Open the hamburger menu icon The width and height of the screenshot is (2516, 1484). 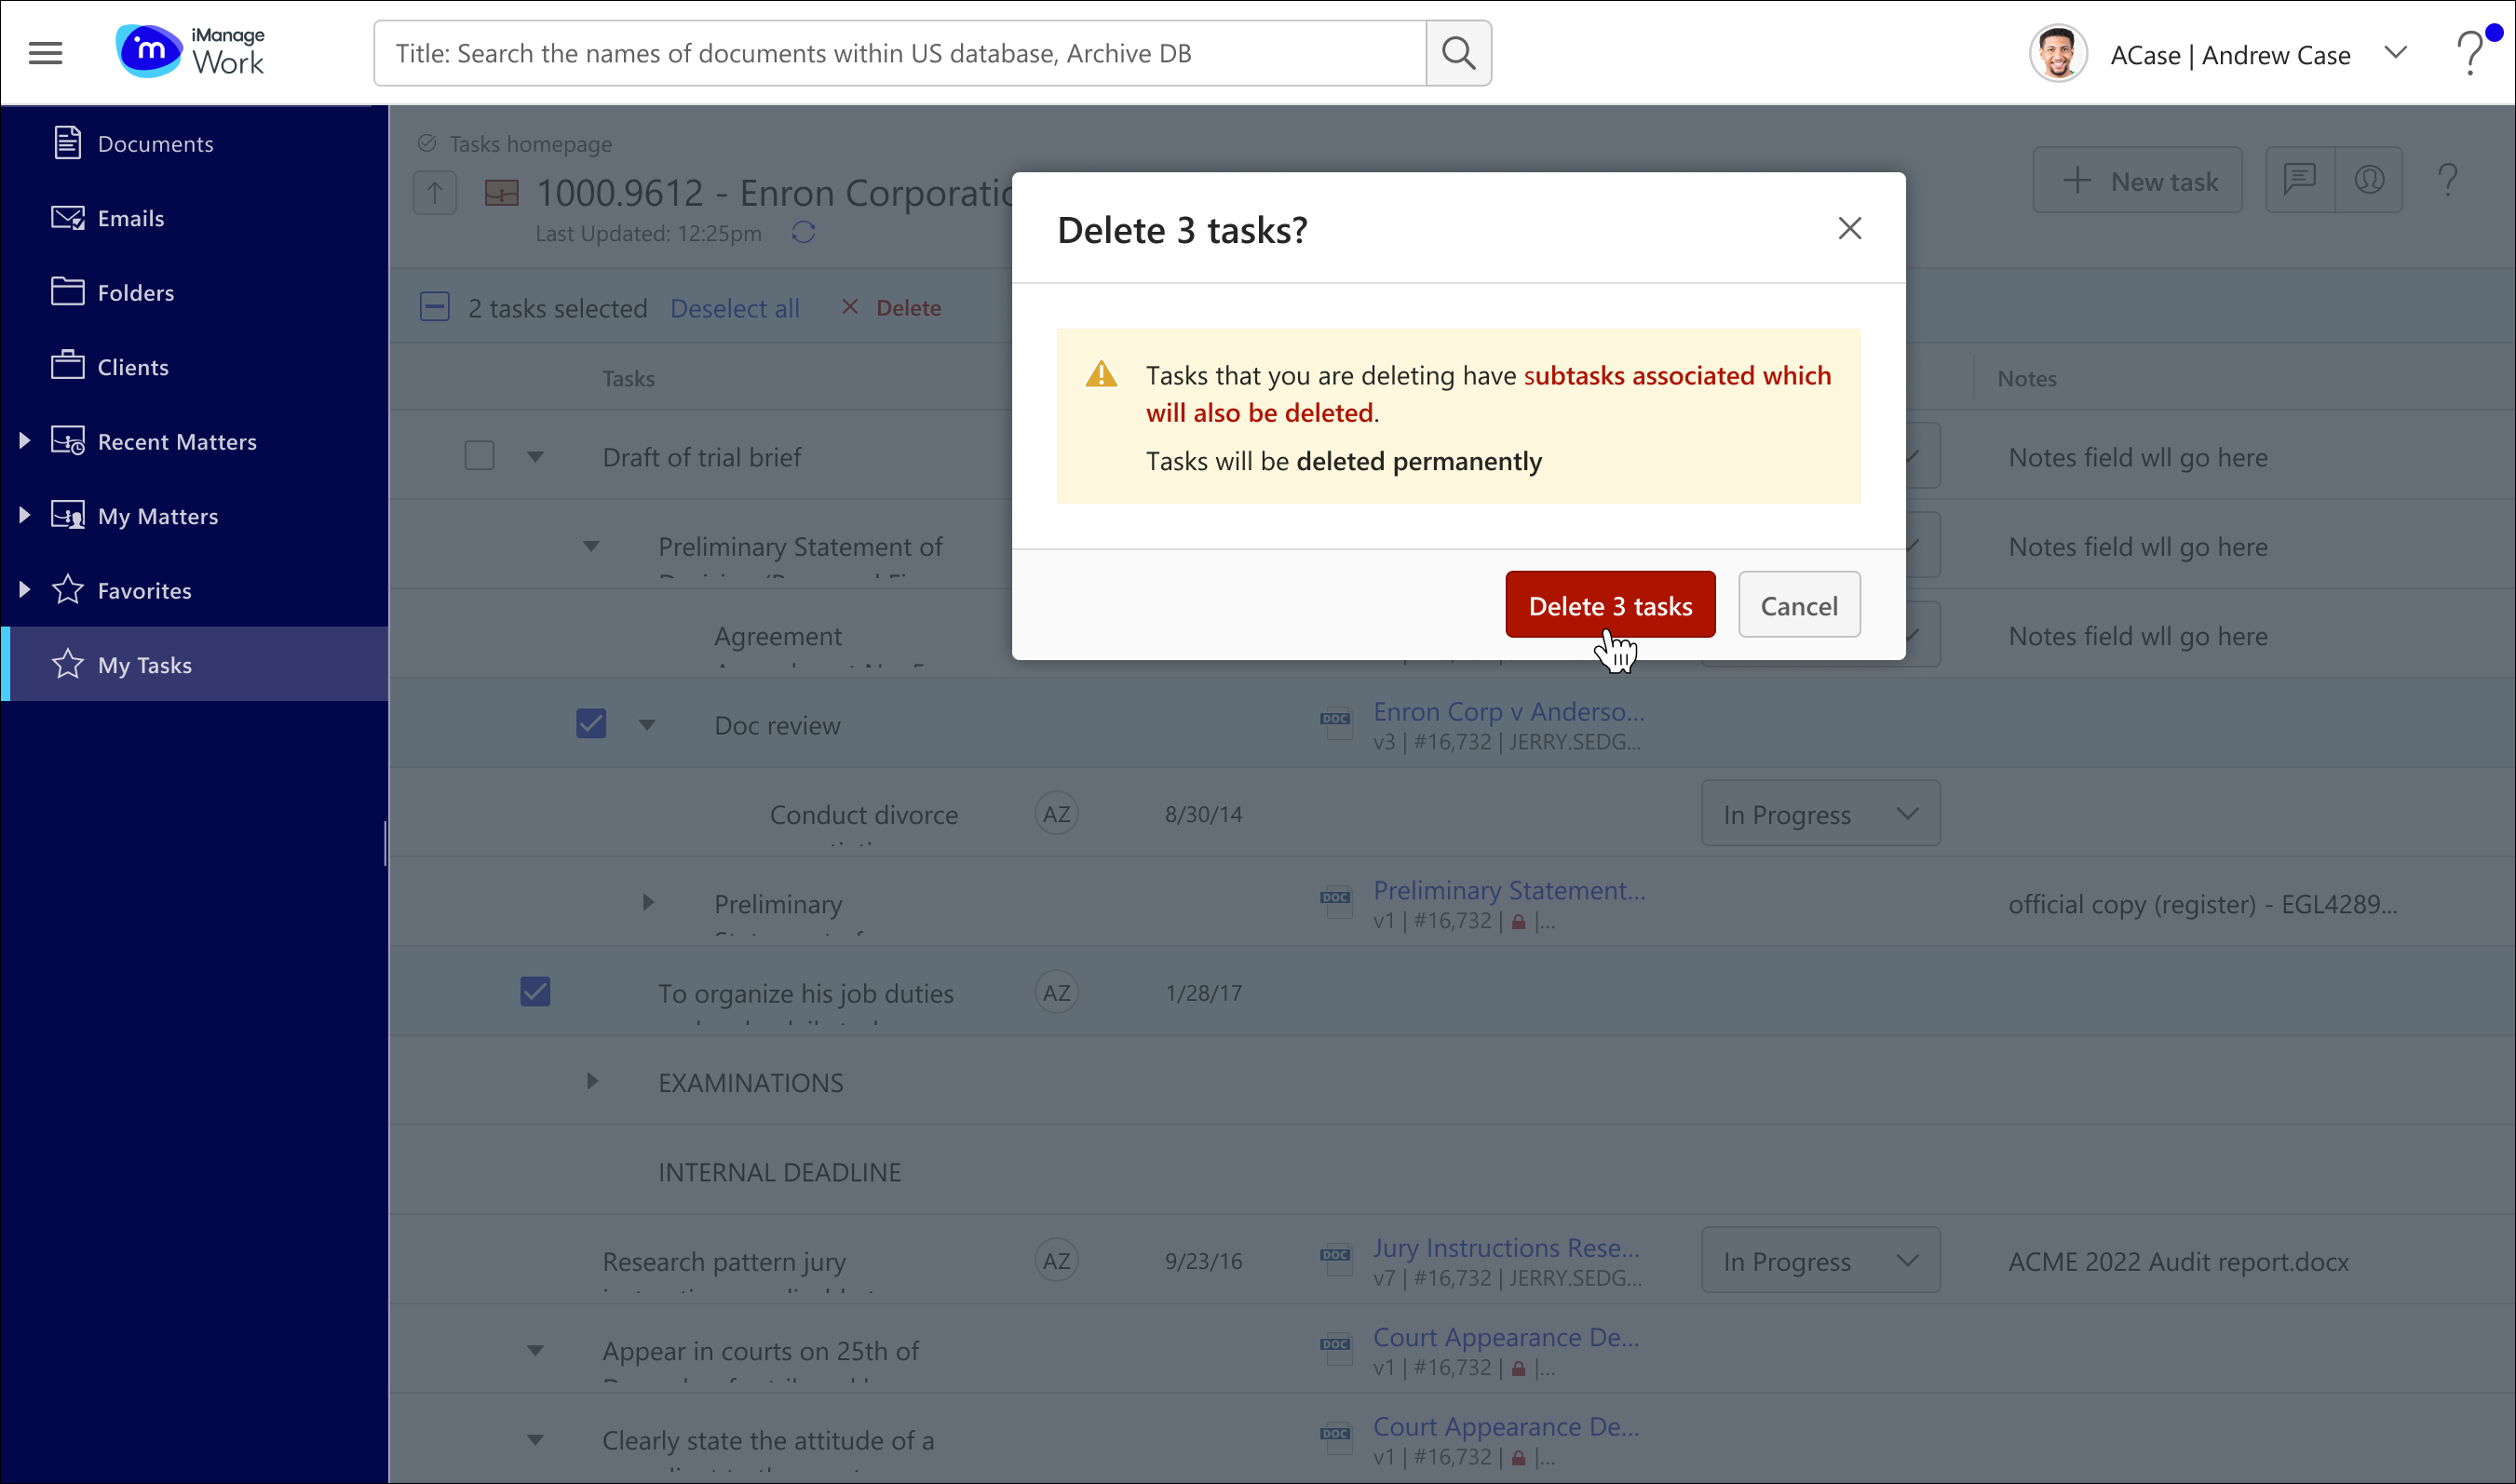(45, 53)
